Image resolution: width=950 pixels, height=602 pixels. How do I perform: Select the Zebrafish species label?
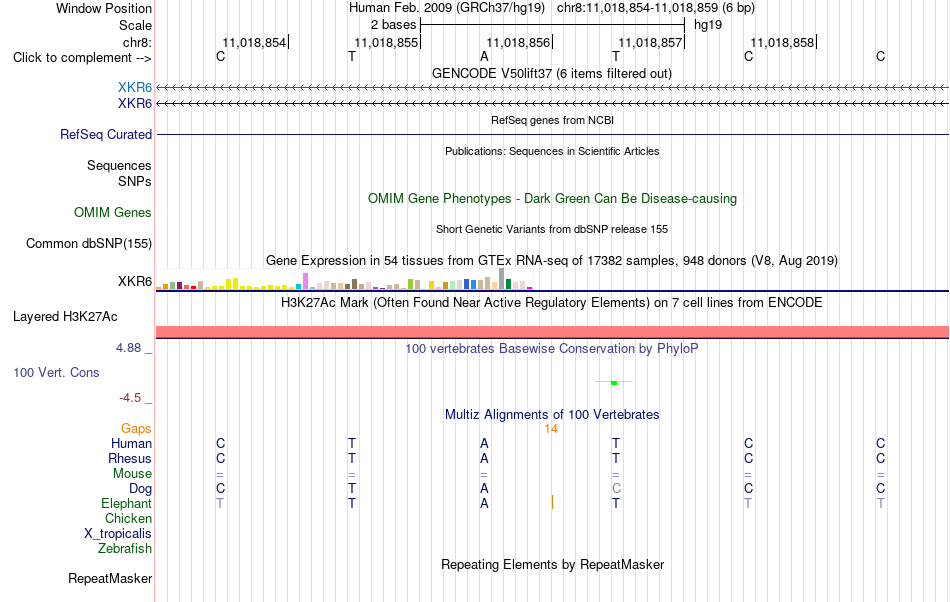pos(125,549)
